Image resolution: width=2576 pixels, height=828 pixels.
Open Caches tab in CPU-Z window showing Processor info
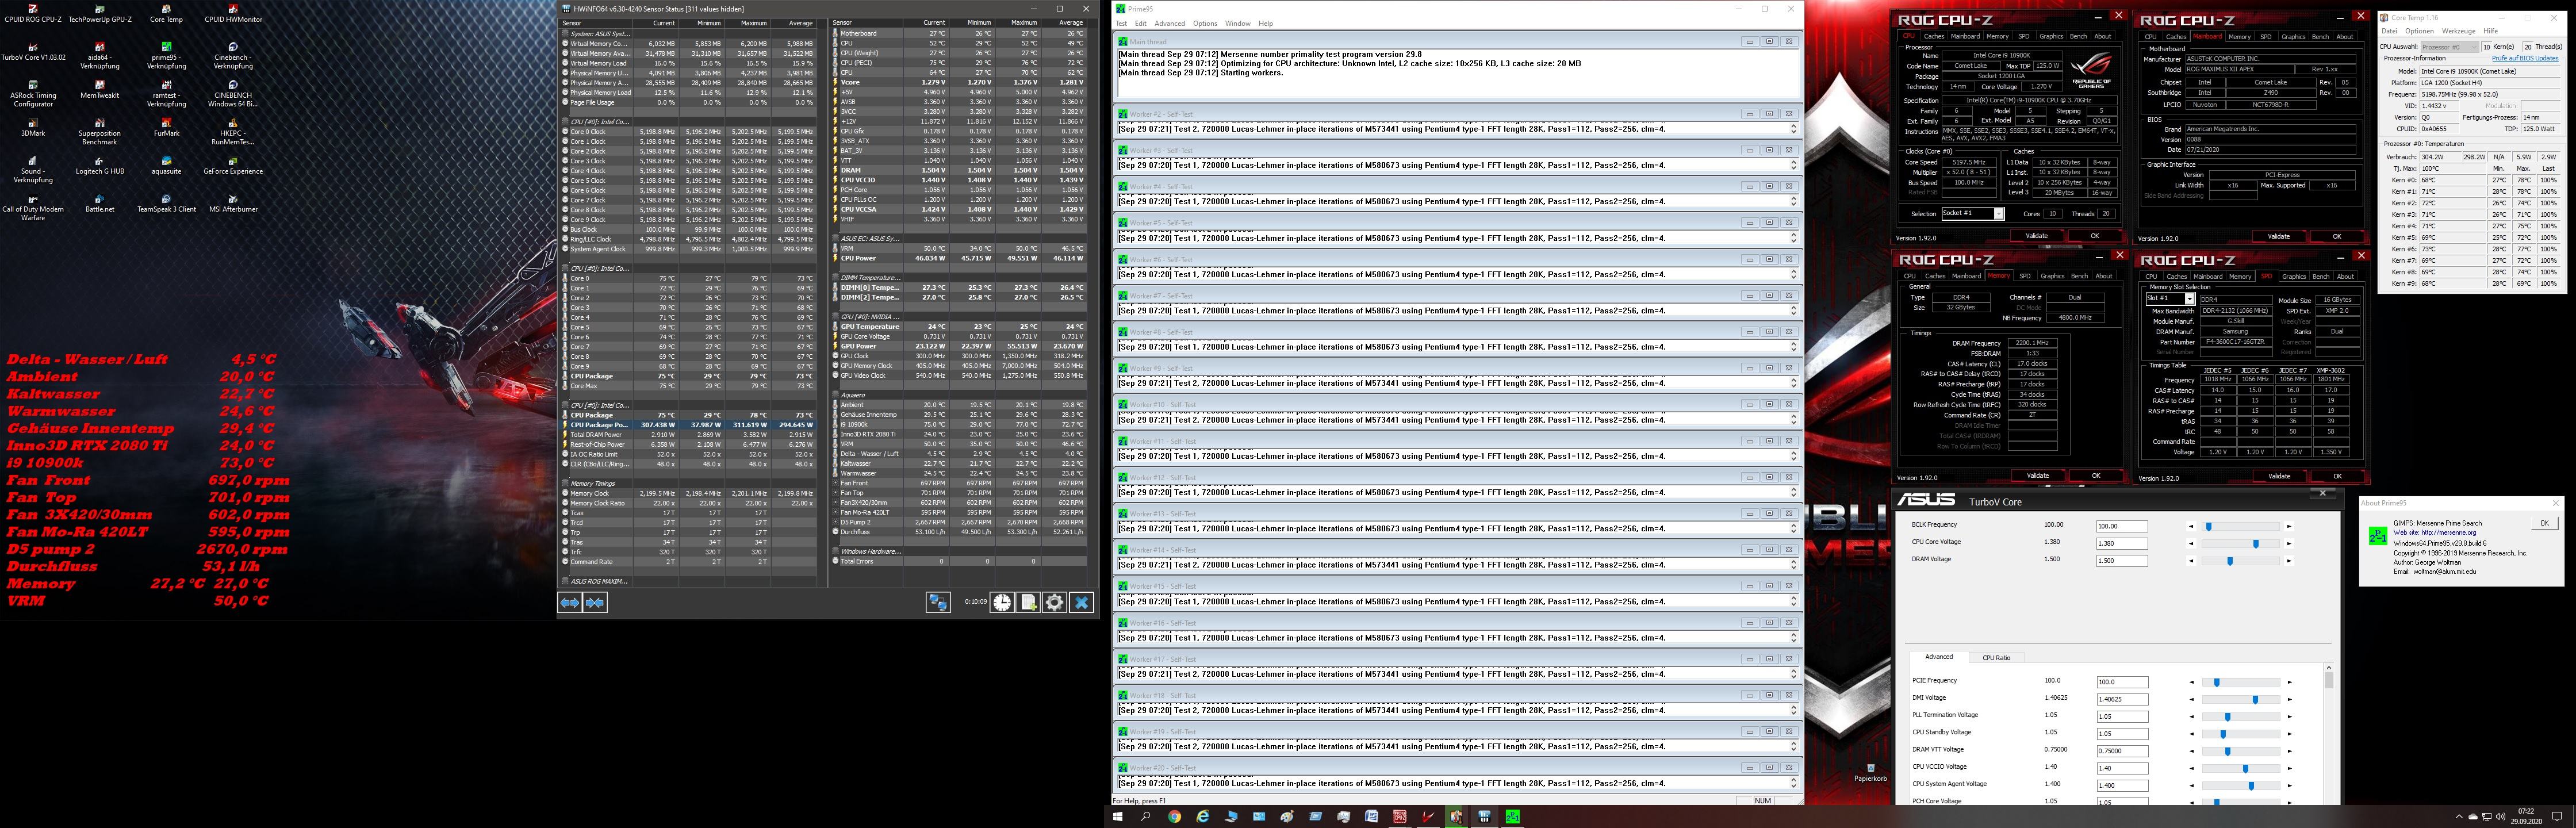tap(1934, 37)
